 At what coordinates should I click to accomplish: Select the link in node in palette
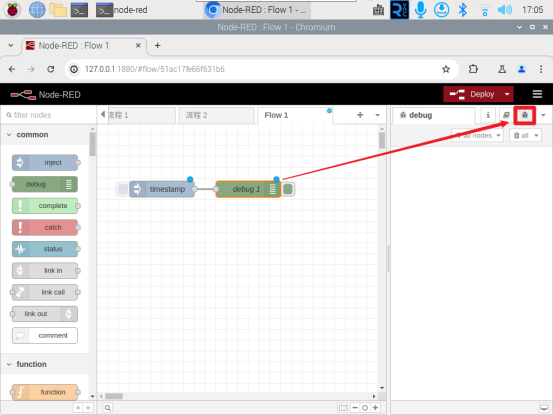45,270
